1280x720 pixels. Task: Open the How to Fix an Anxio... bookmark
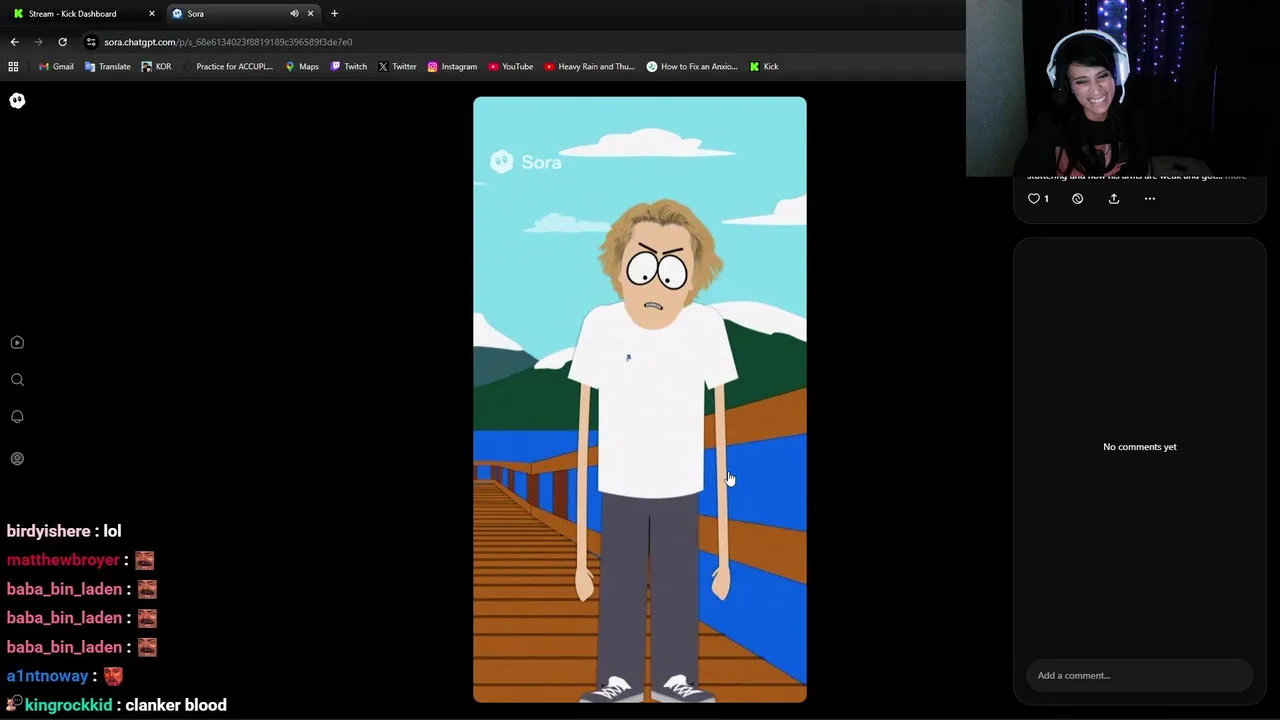click(691, 67)
